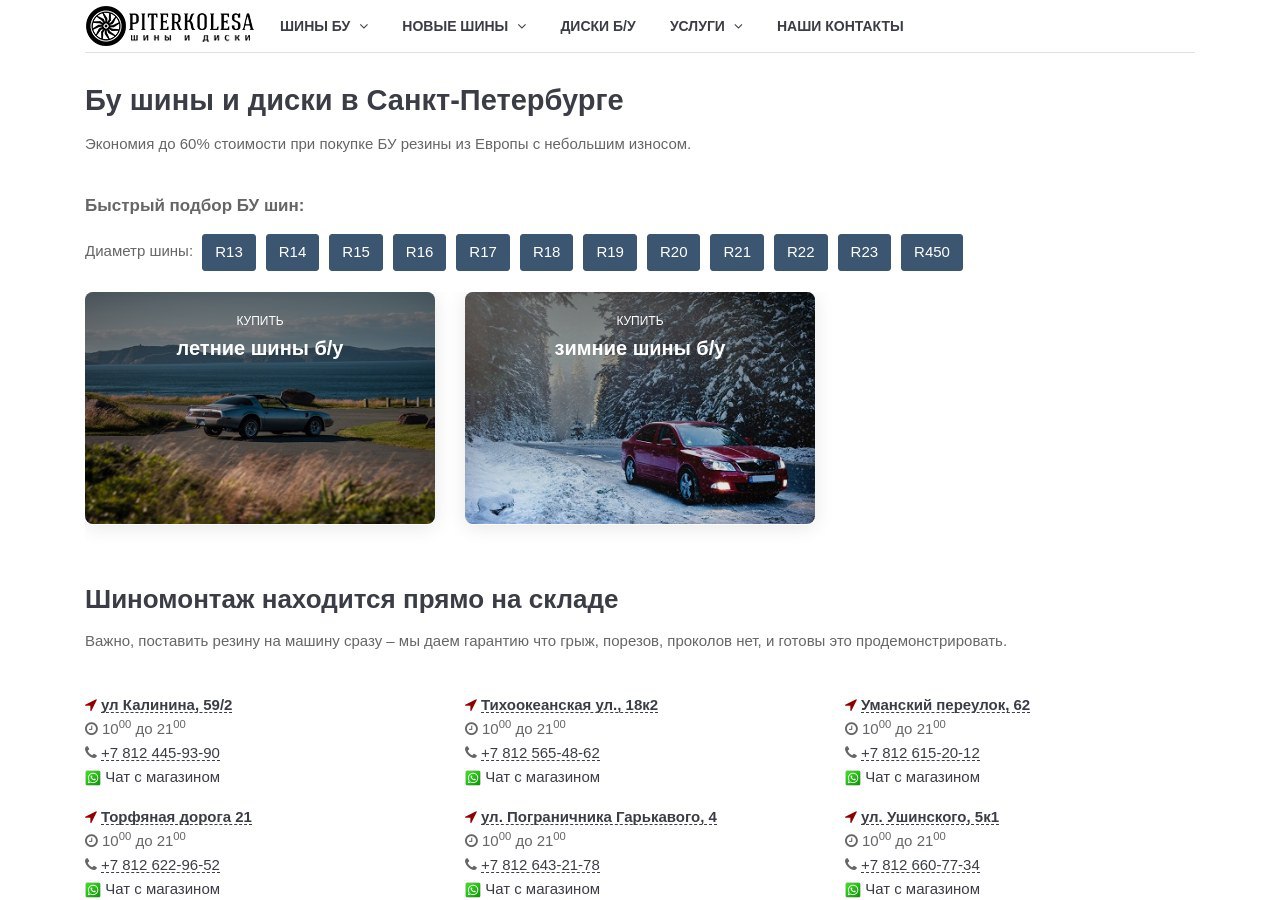Click phone icon beside +7 812 622-96-52

tap(91, 865)
